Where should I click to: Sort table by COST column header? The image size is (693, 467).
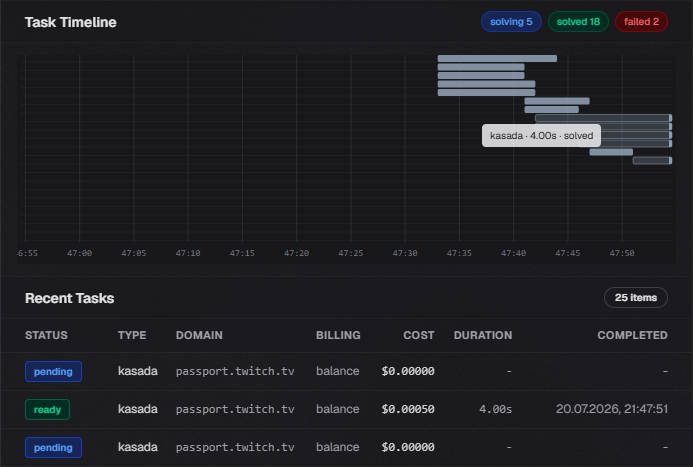click(419, 335)
